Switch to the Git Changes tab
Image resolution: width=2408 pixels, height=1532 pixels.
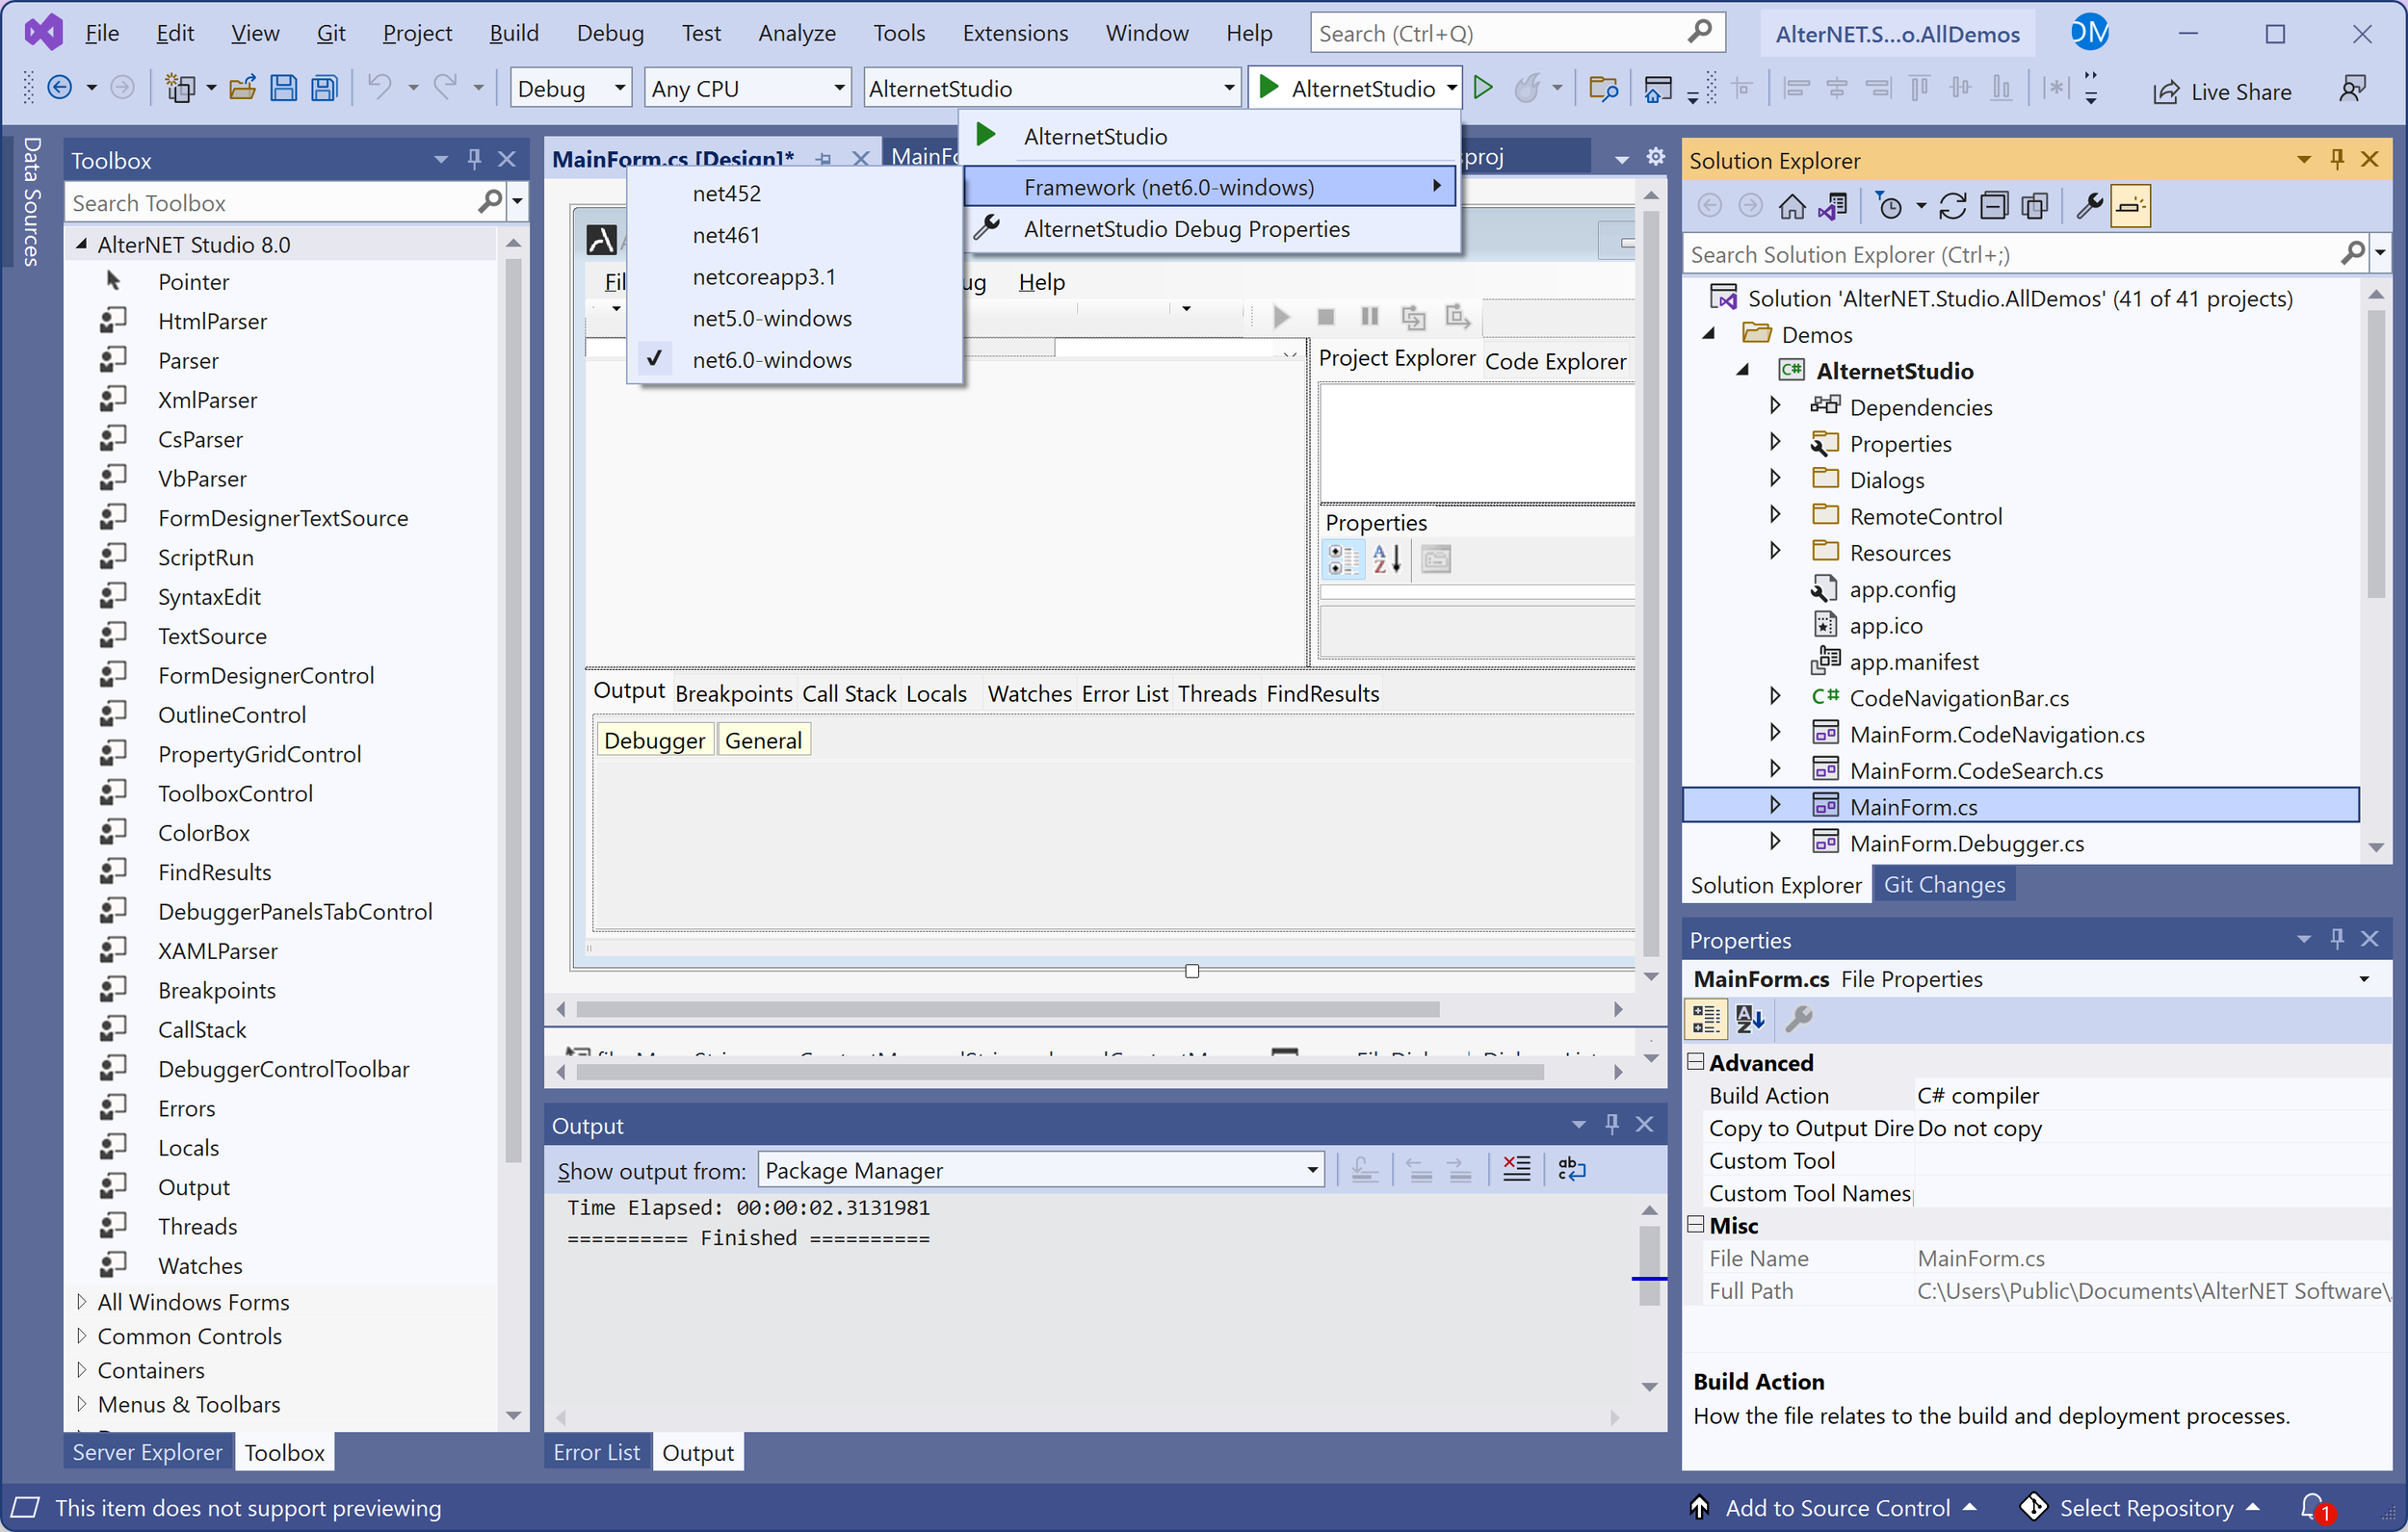pyautogui.click(x=1944, y=883)
